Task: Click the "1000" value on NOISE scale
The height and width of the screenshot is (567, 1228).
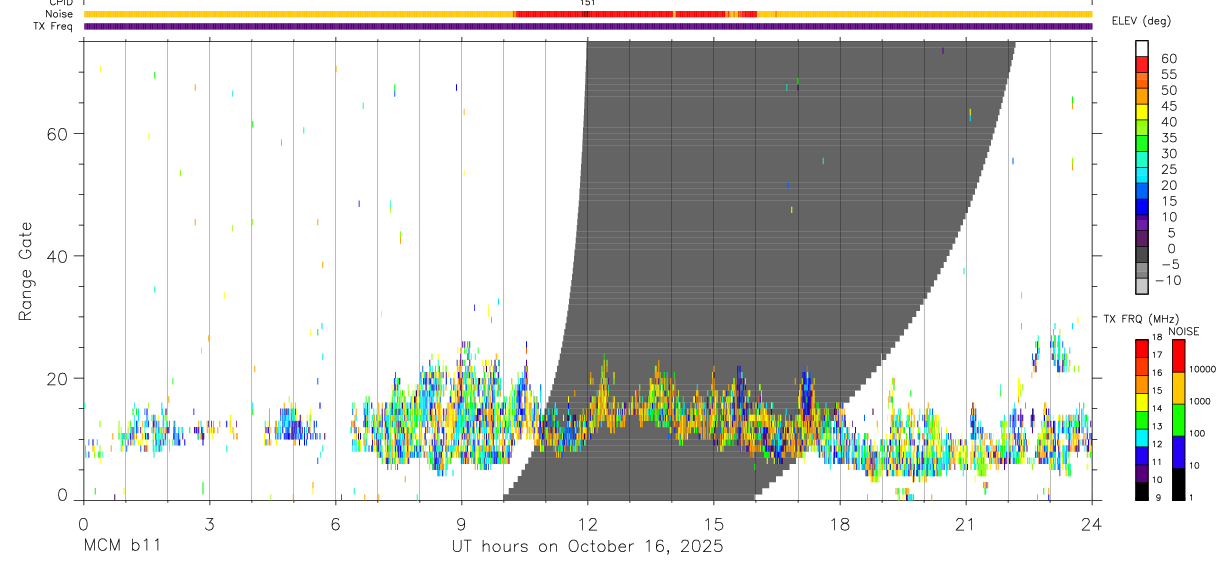Action: 1198,401
